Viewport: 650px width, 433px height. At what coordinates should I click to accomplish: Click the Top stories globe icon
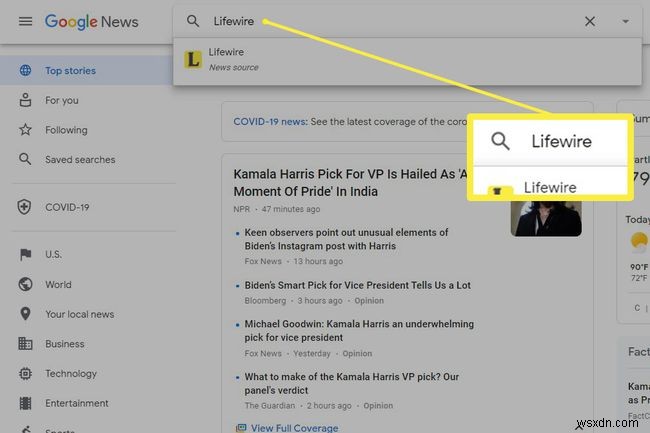(x=25, y=70)
